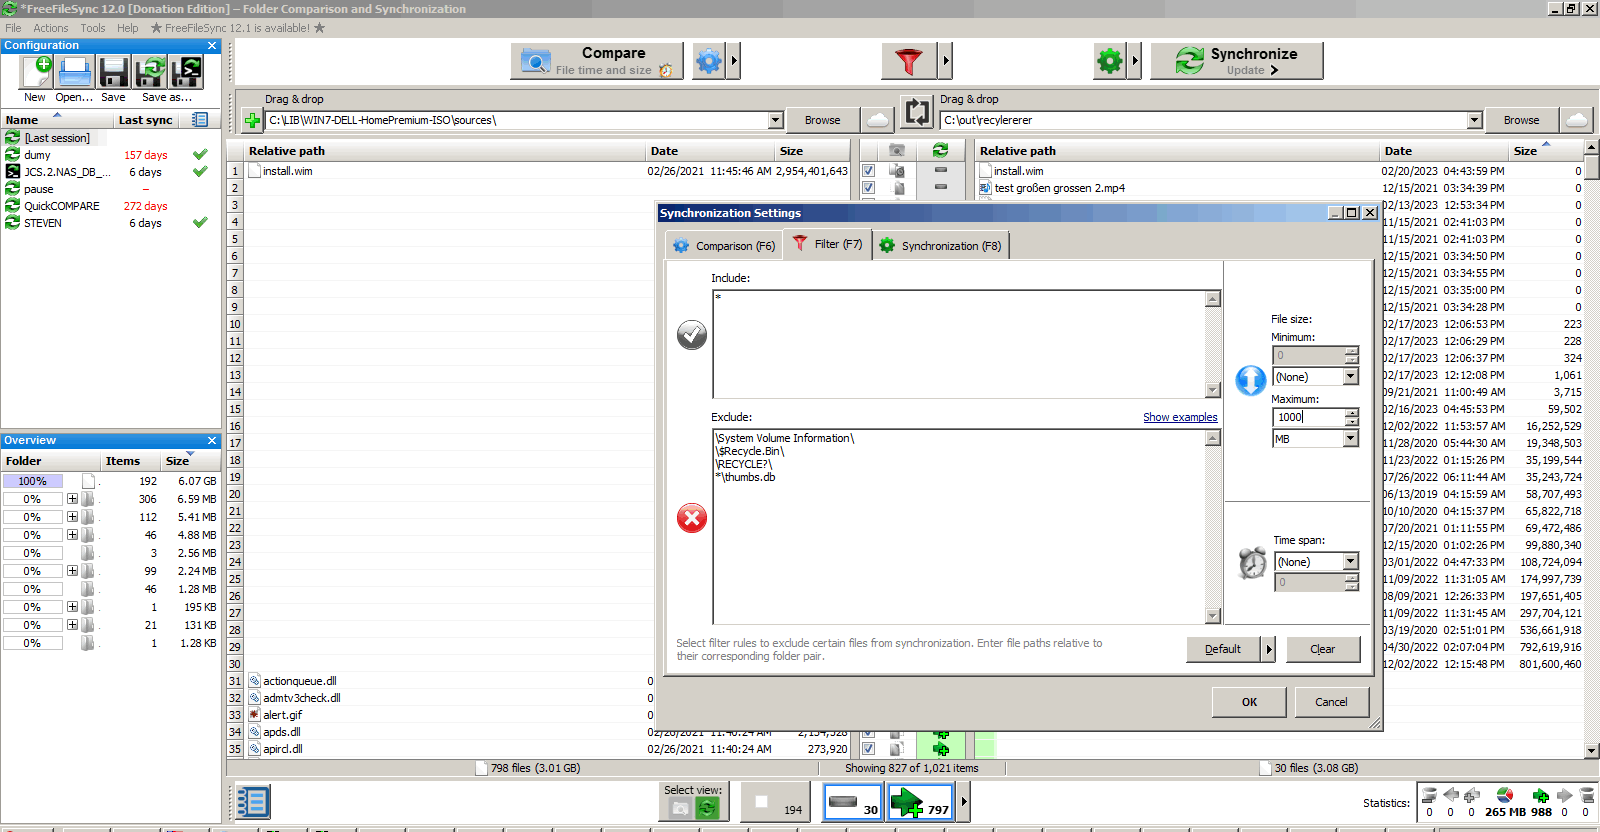
Task: Expand folder with 99 items
Action: 72,571
